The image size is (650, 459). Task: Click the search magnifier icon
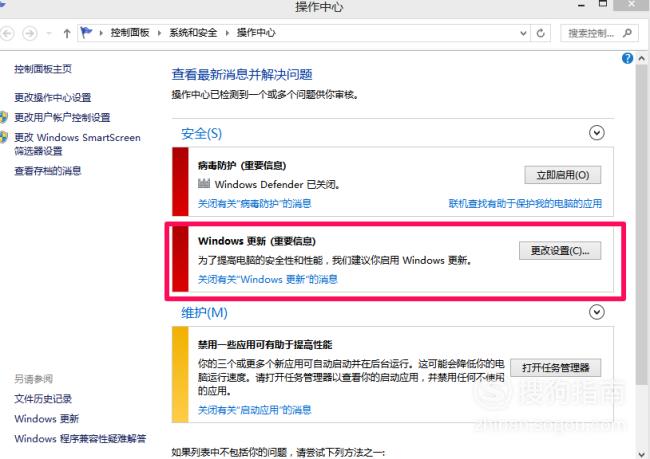[627, 33]
